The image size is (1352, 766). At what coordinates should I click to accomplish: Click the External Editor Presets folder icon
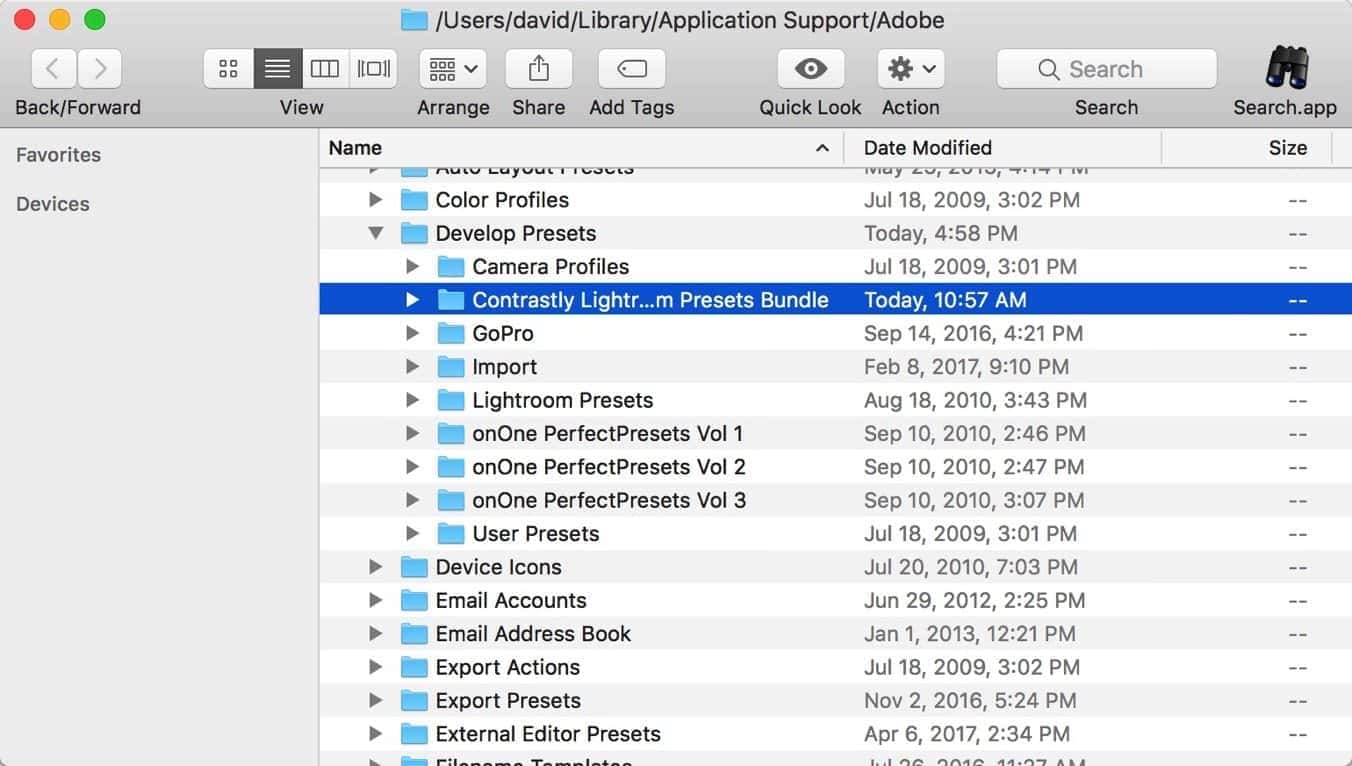pyautogui.click(x=414, y=734)
